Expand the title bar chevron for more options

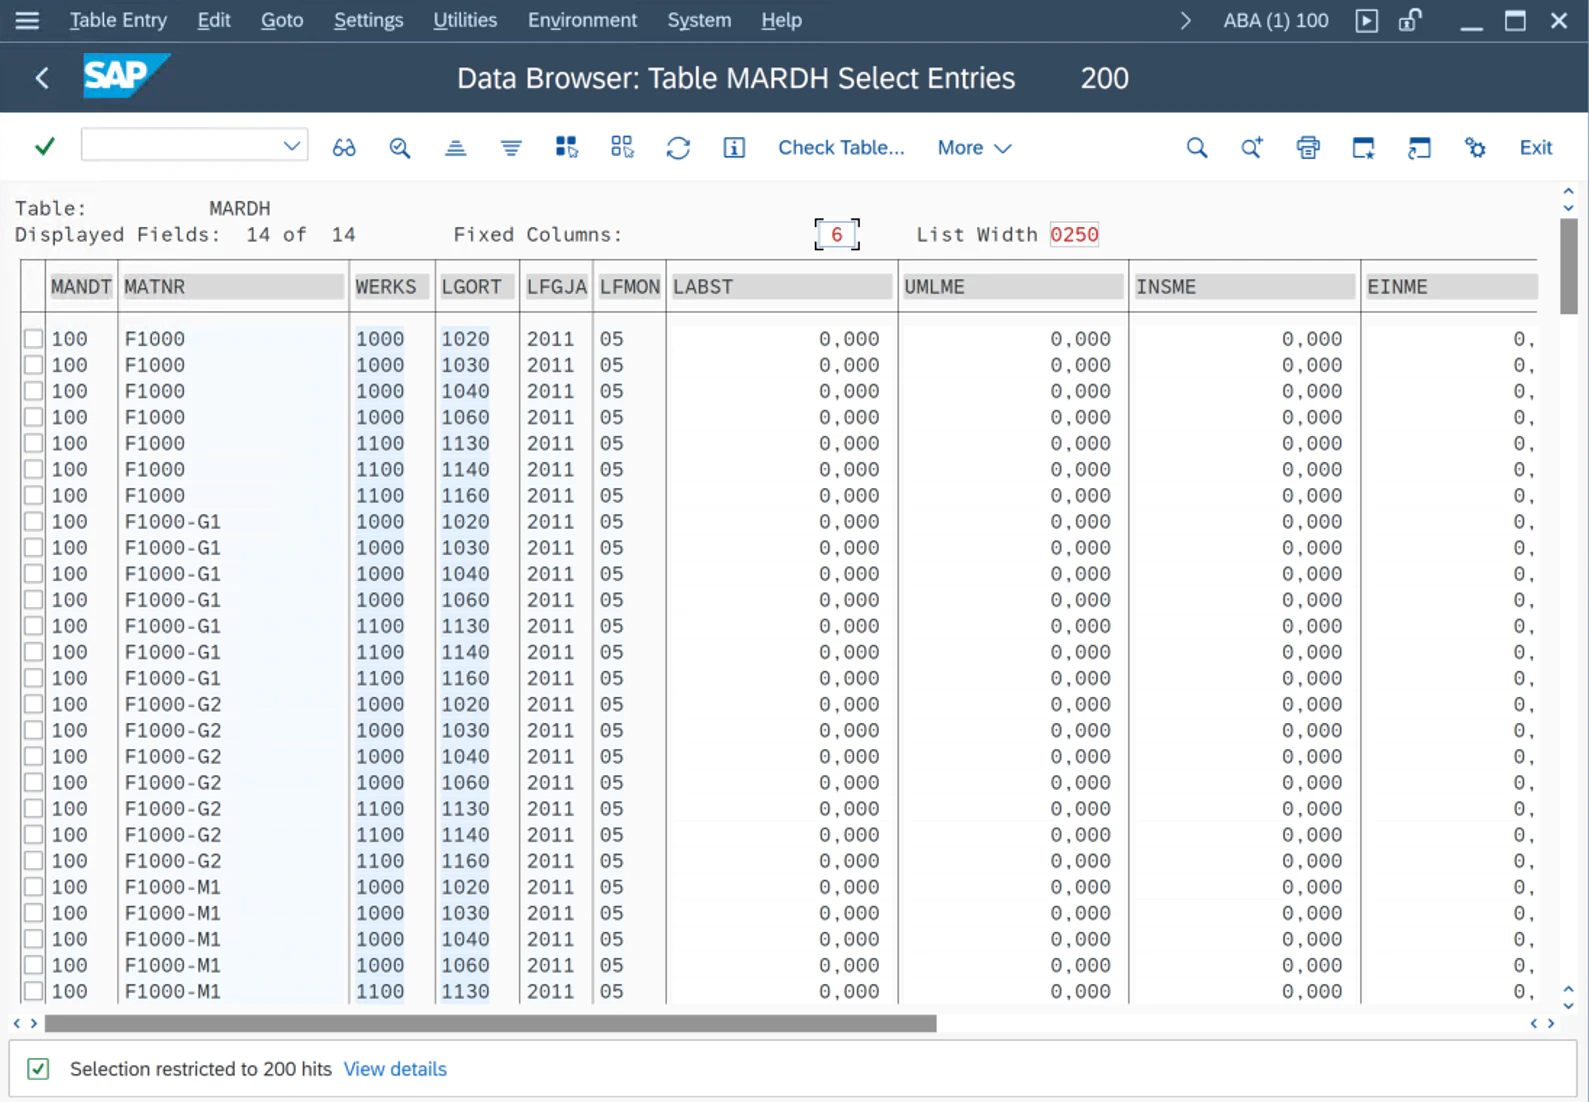1185,20
